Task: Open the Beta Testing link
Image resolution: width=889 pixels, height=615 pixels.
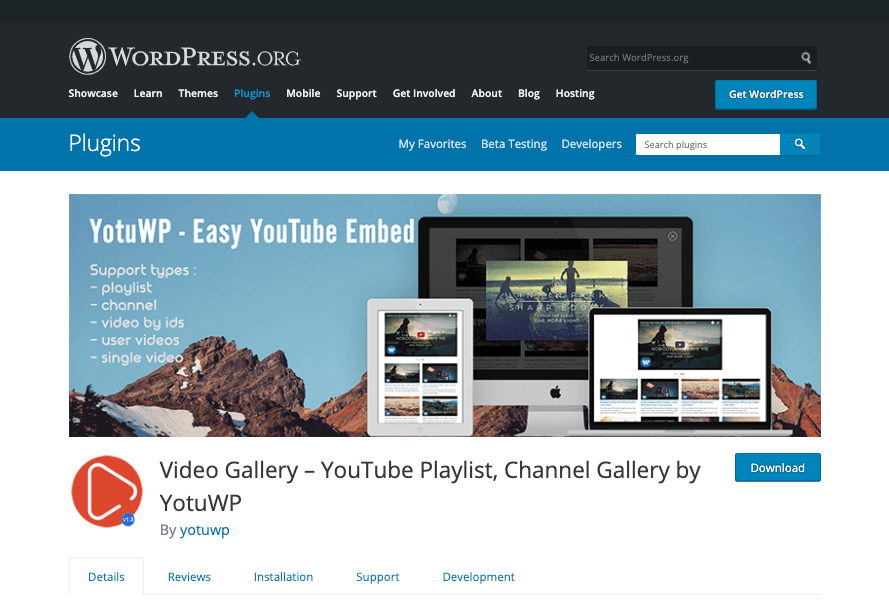Action: (x=514, y=145)
